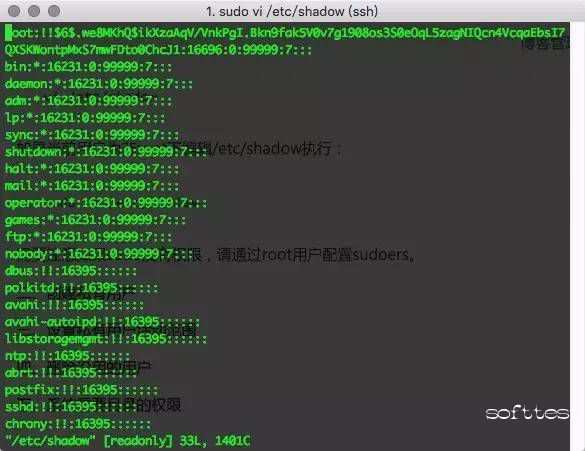Click the gray zoom traffic-light button
Screen dimensions: 585x451
(54, 11)
